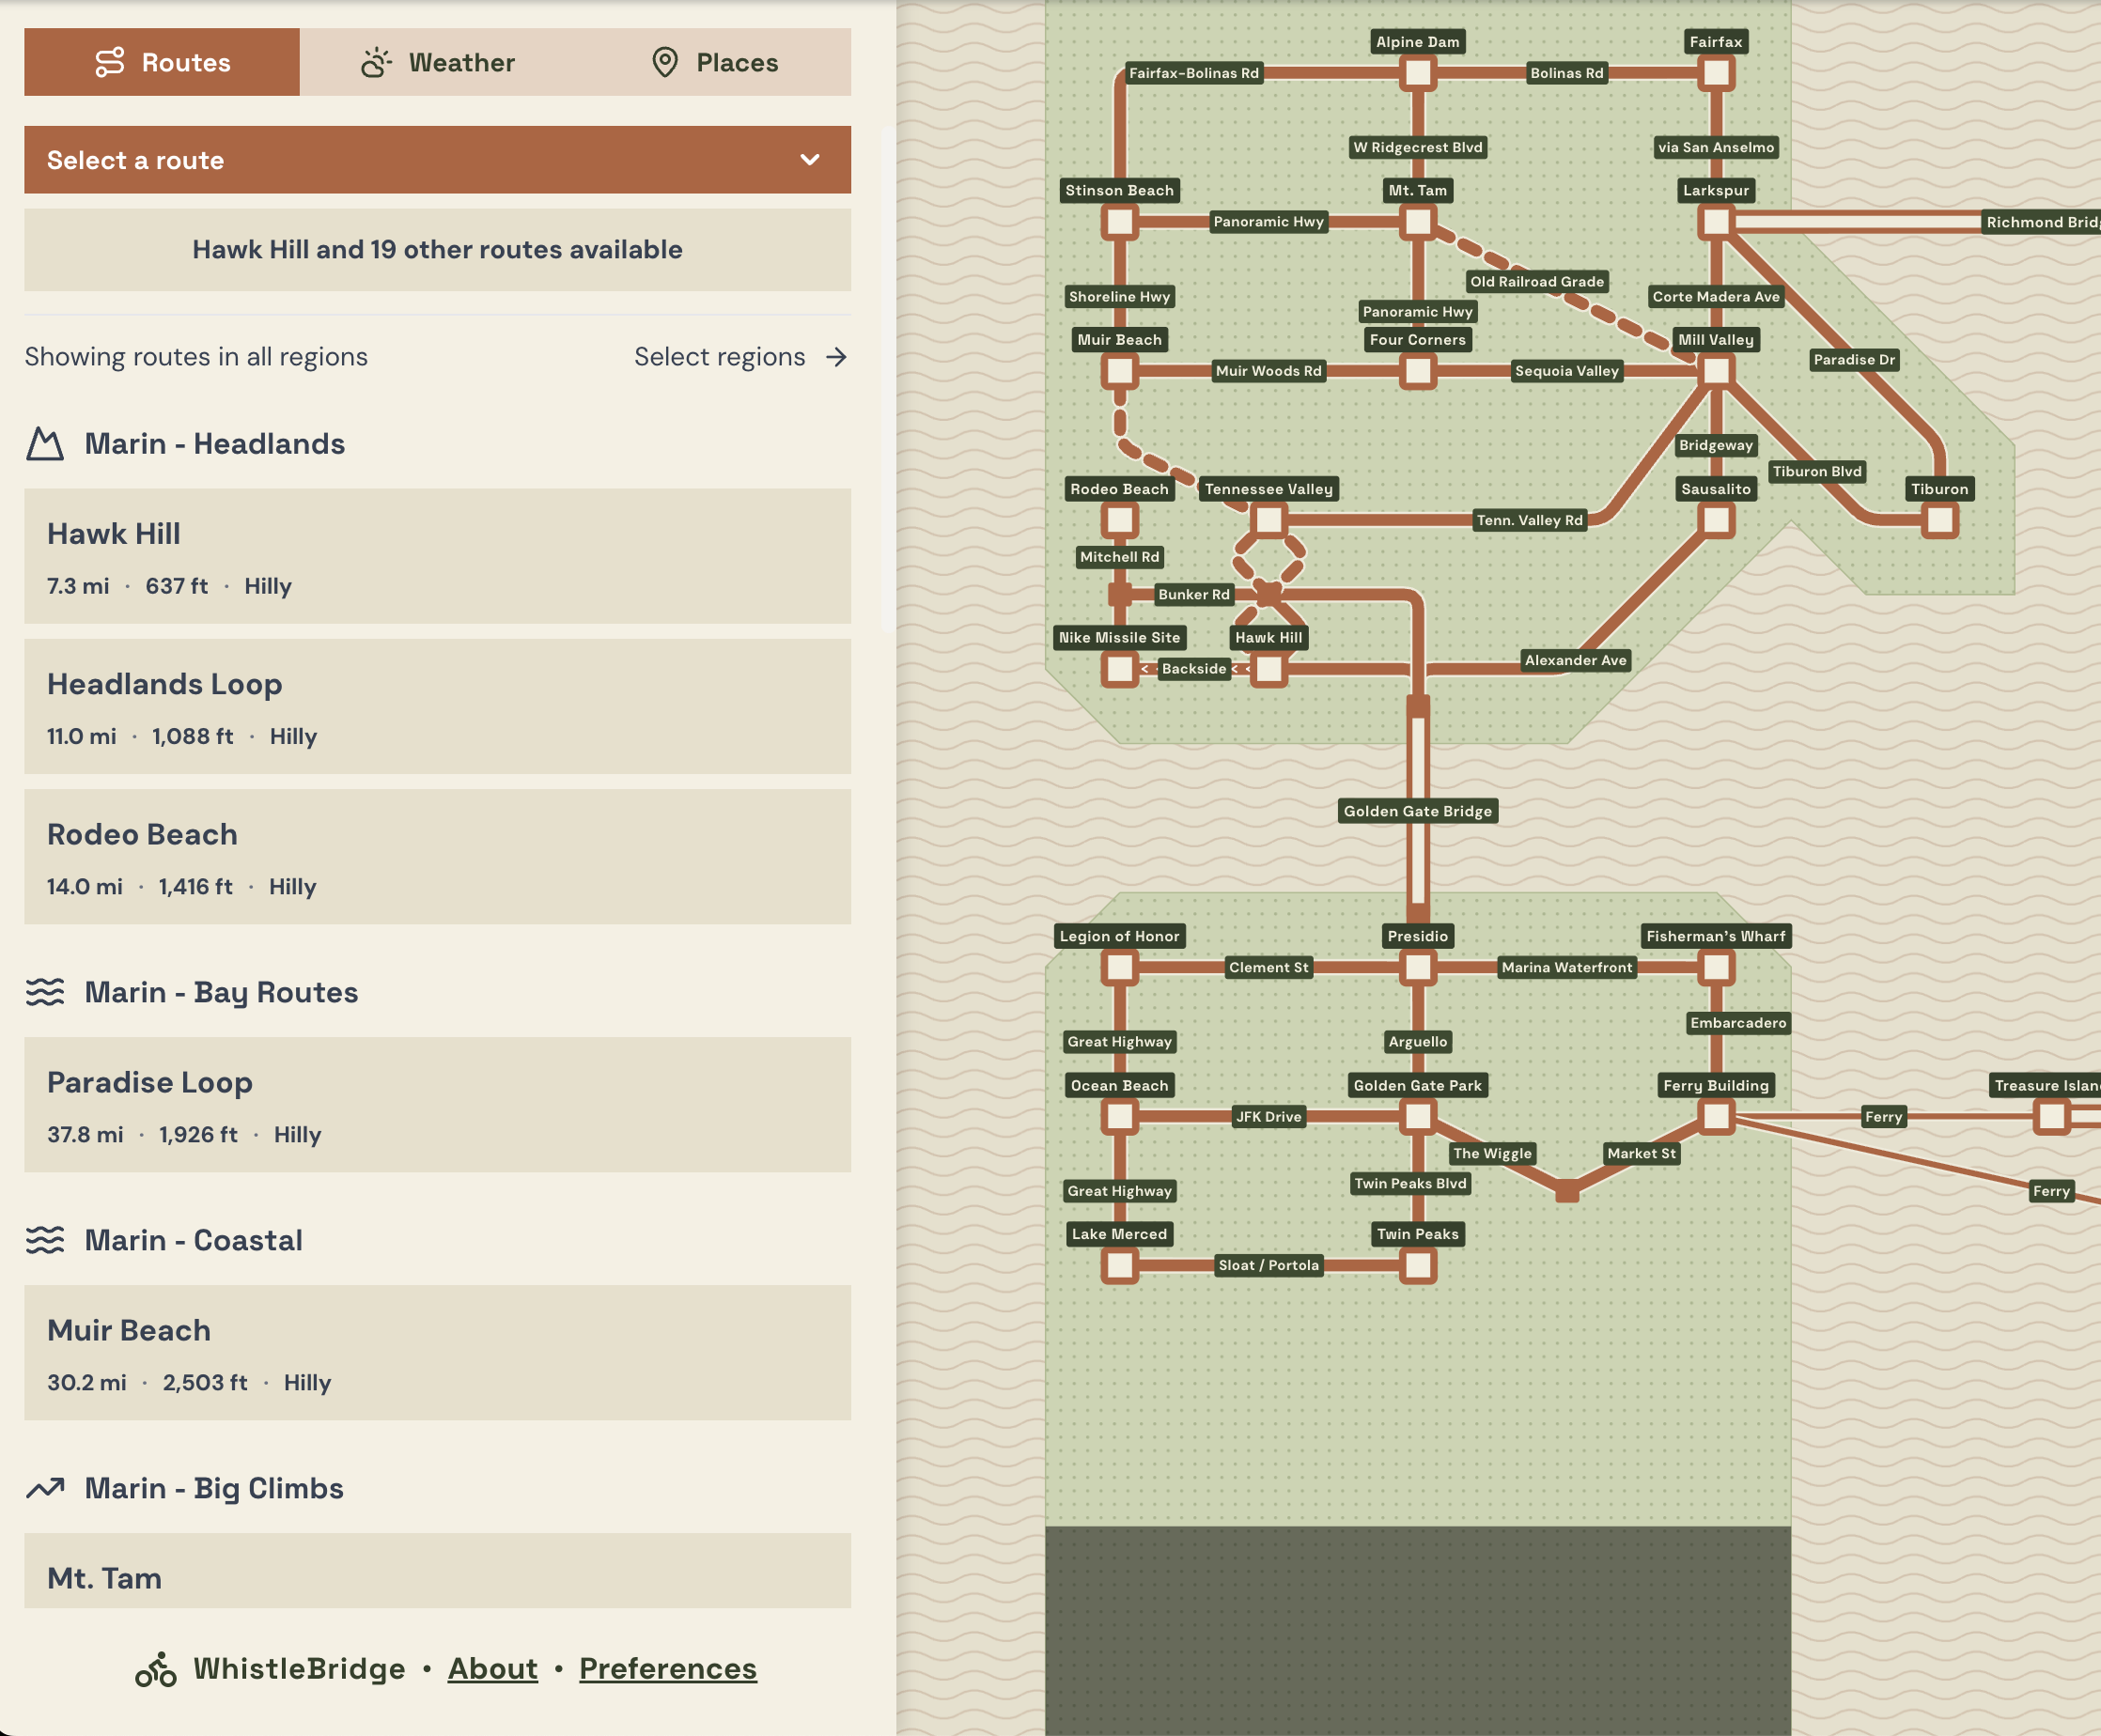Click the Marina Waterfront segment label
This screenshot has width=2101, height=1736.
[1567, 967]
